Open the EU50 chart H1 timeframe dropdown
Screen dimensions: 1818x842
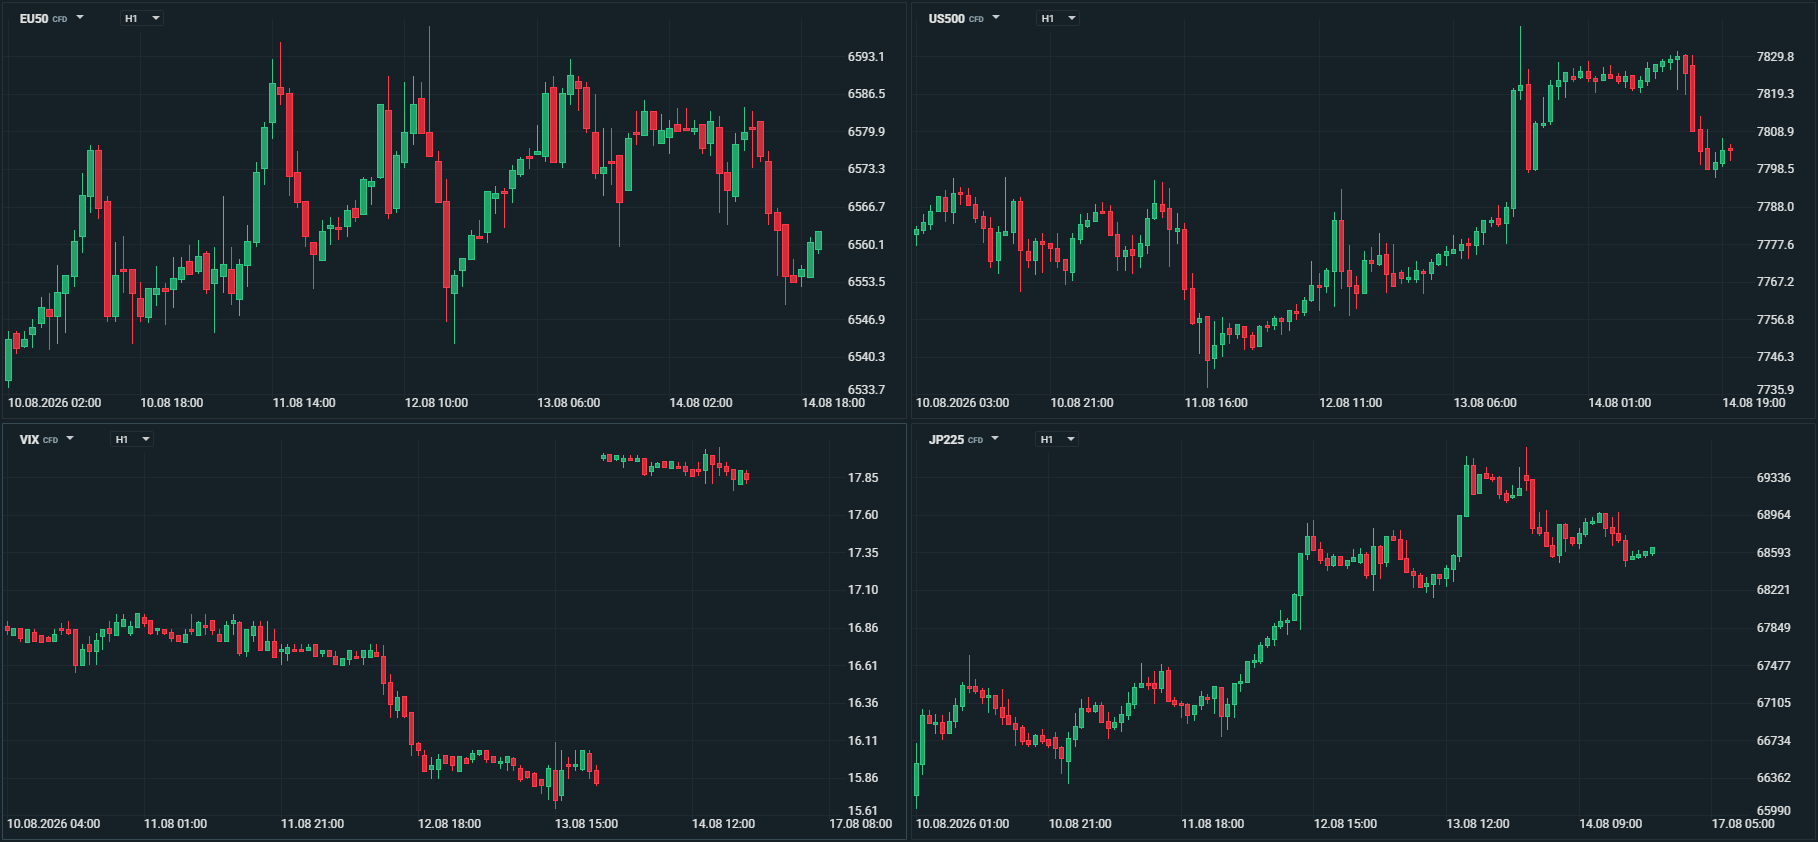142,18
